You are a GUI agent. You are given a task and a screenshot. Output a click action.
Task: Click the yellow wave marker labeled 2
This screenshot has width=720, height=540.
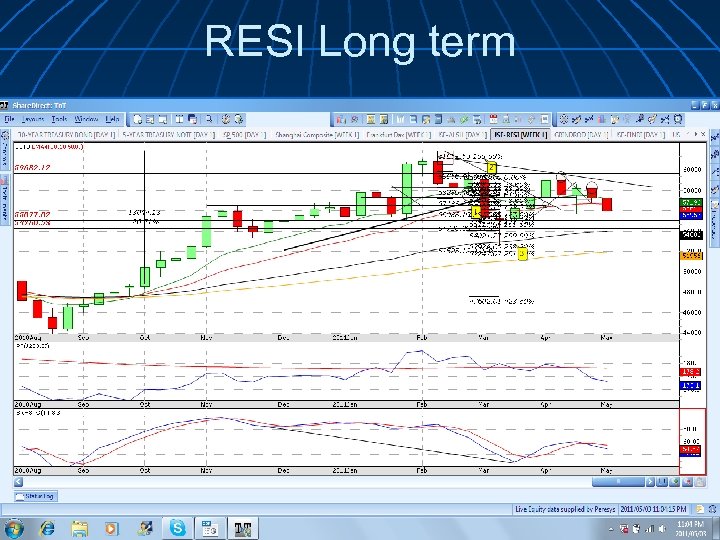(491, 168)
